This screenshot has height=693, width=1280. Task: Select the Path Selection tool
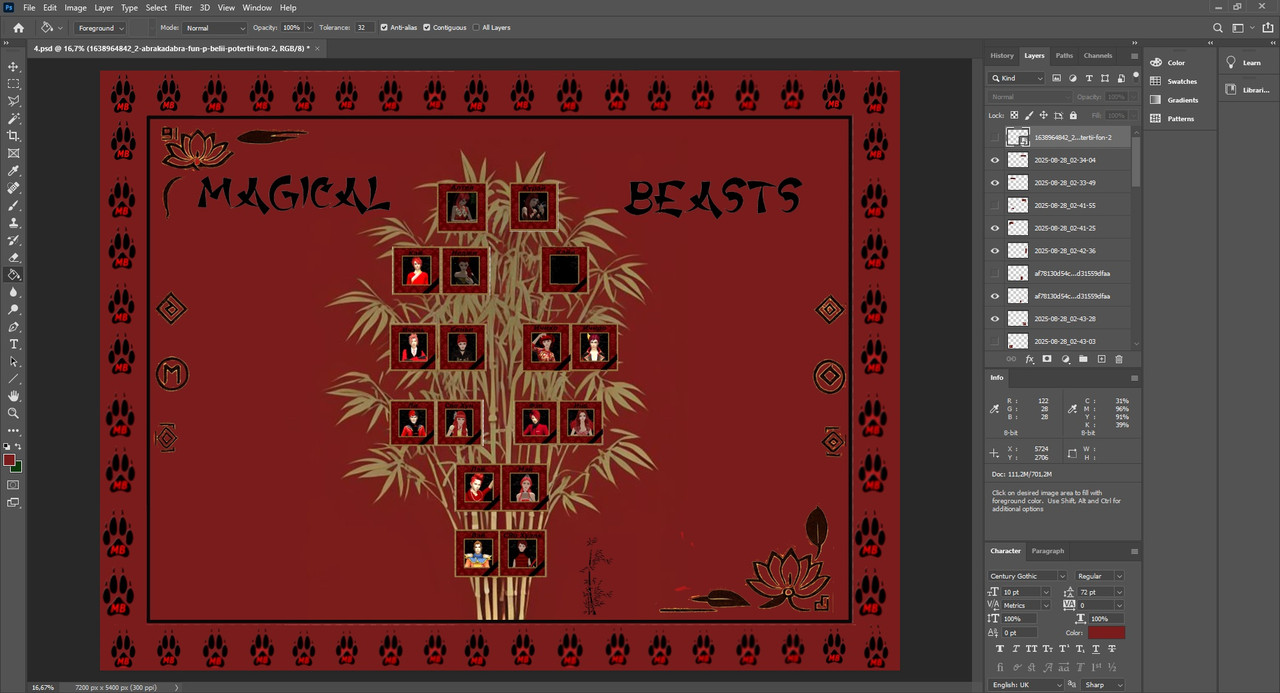14,361
